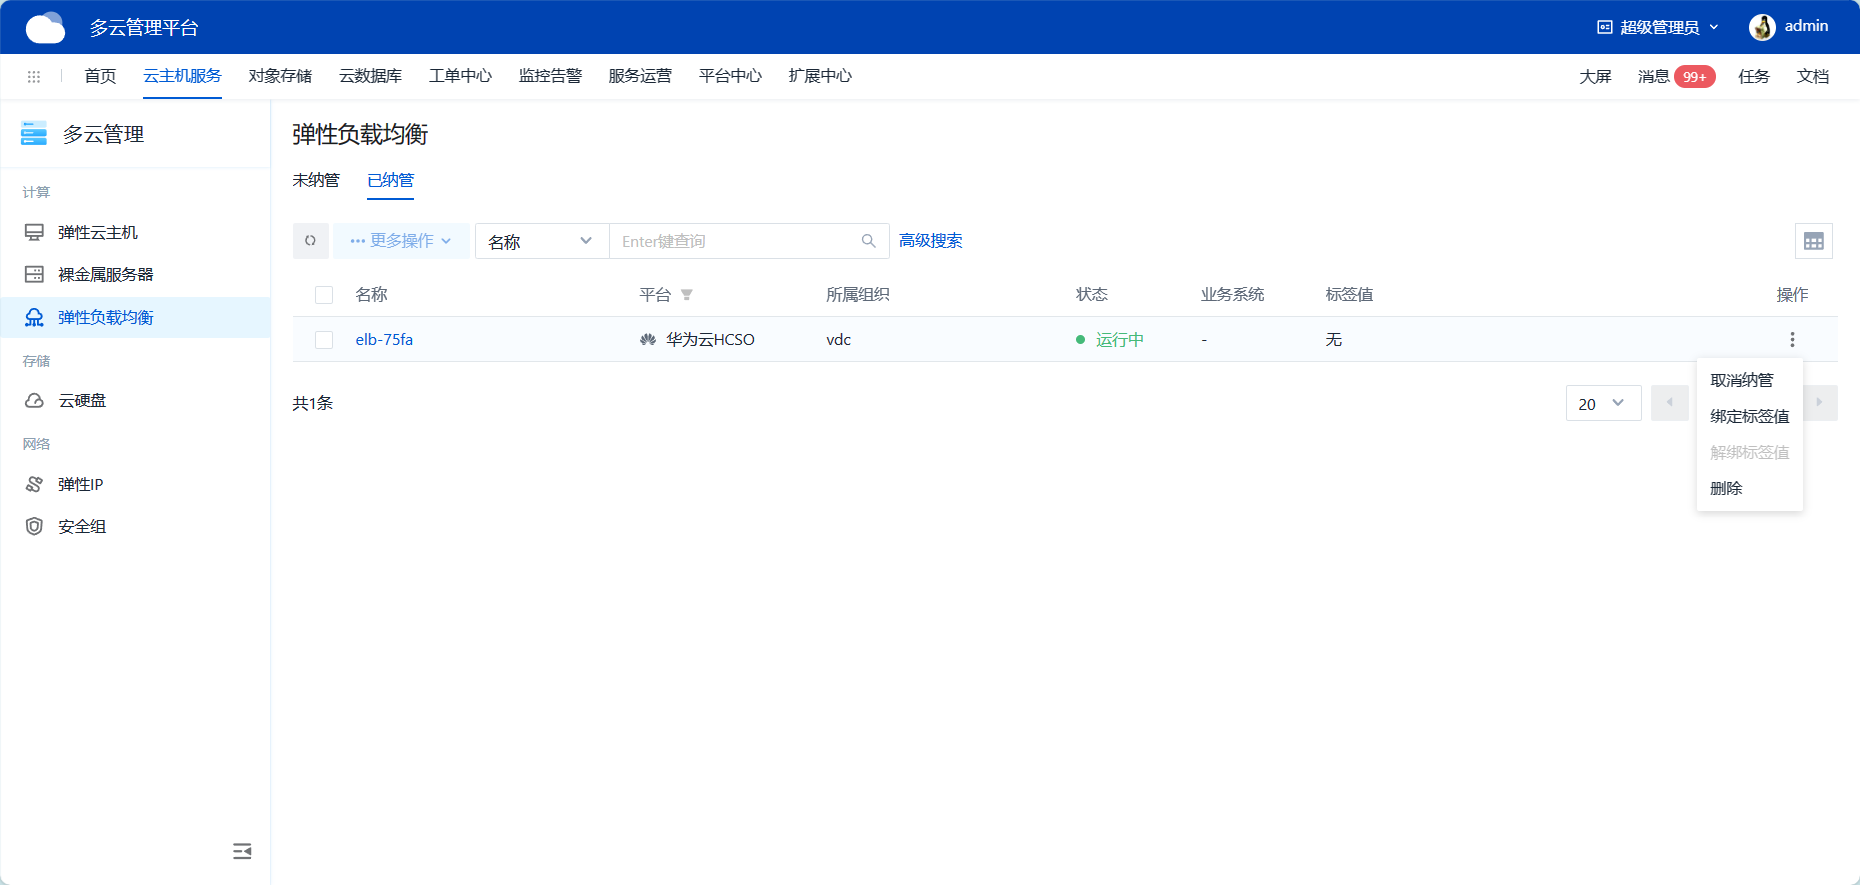Open the 监控告警 nav item
This screenshot has height=885, width=1860.
coord(550,76)
